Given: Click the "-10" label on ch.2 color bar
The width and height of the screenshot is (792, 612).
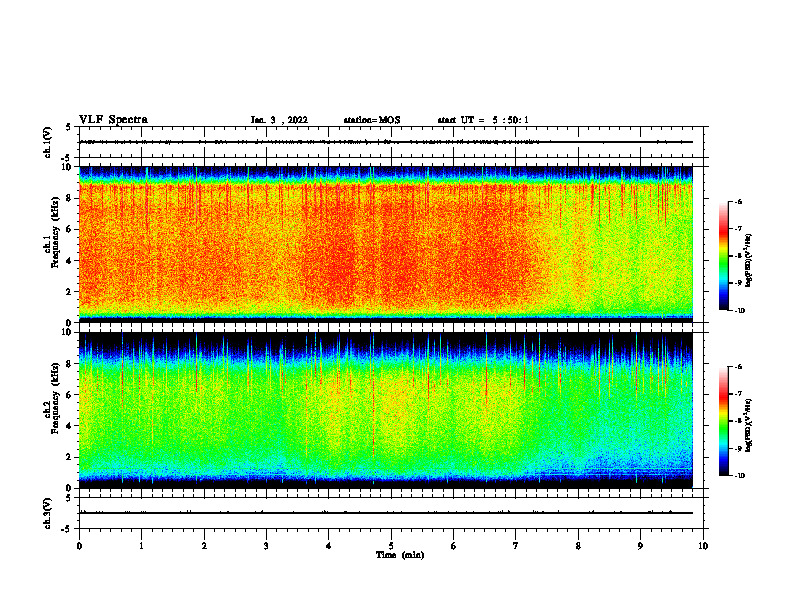Looking at the screenshot, I should (x=739, y=476).
